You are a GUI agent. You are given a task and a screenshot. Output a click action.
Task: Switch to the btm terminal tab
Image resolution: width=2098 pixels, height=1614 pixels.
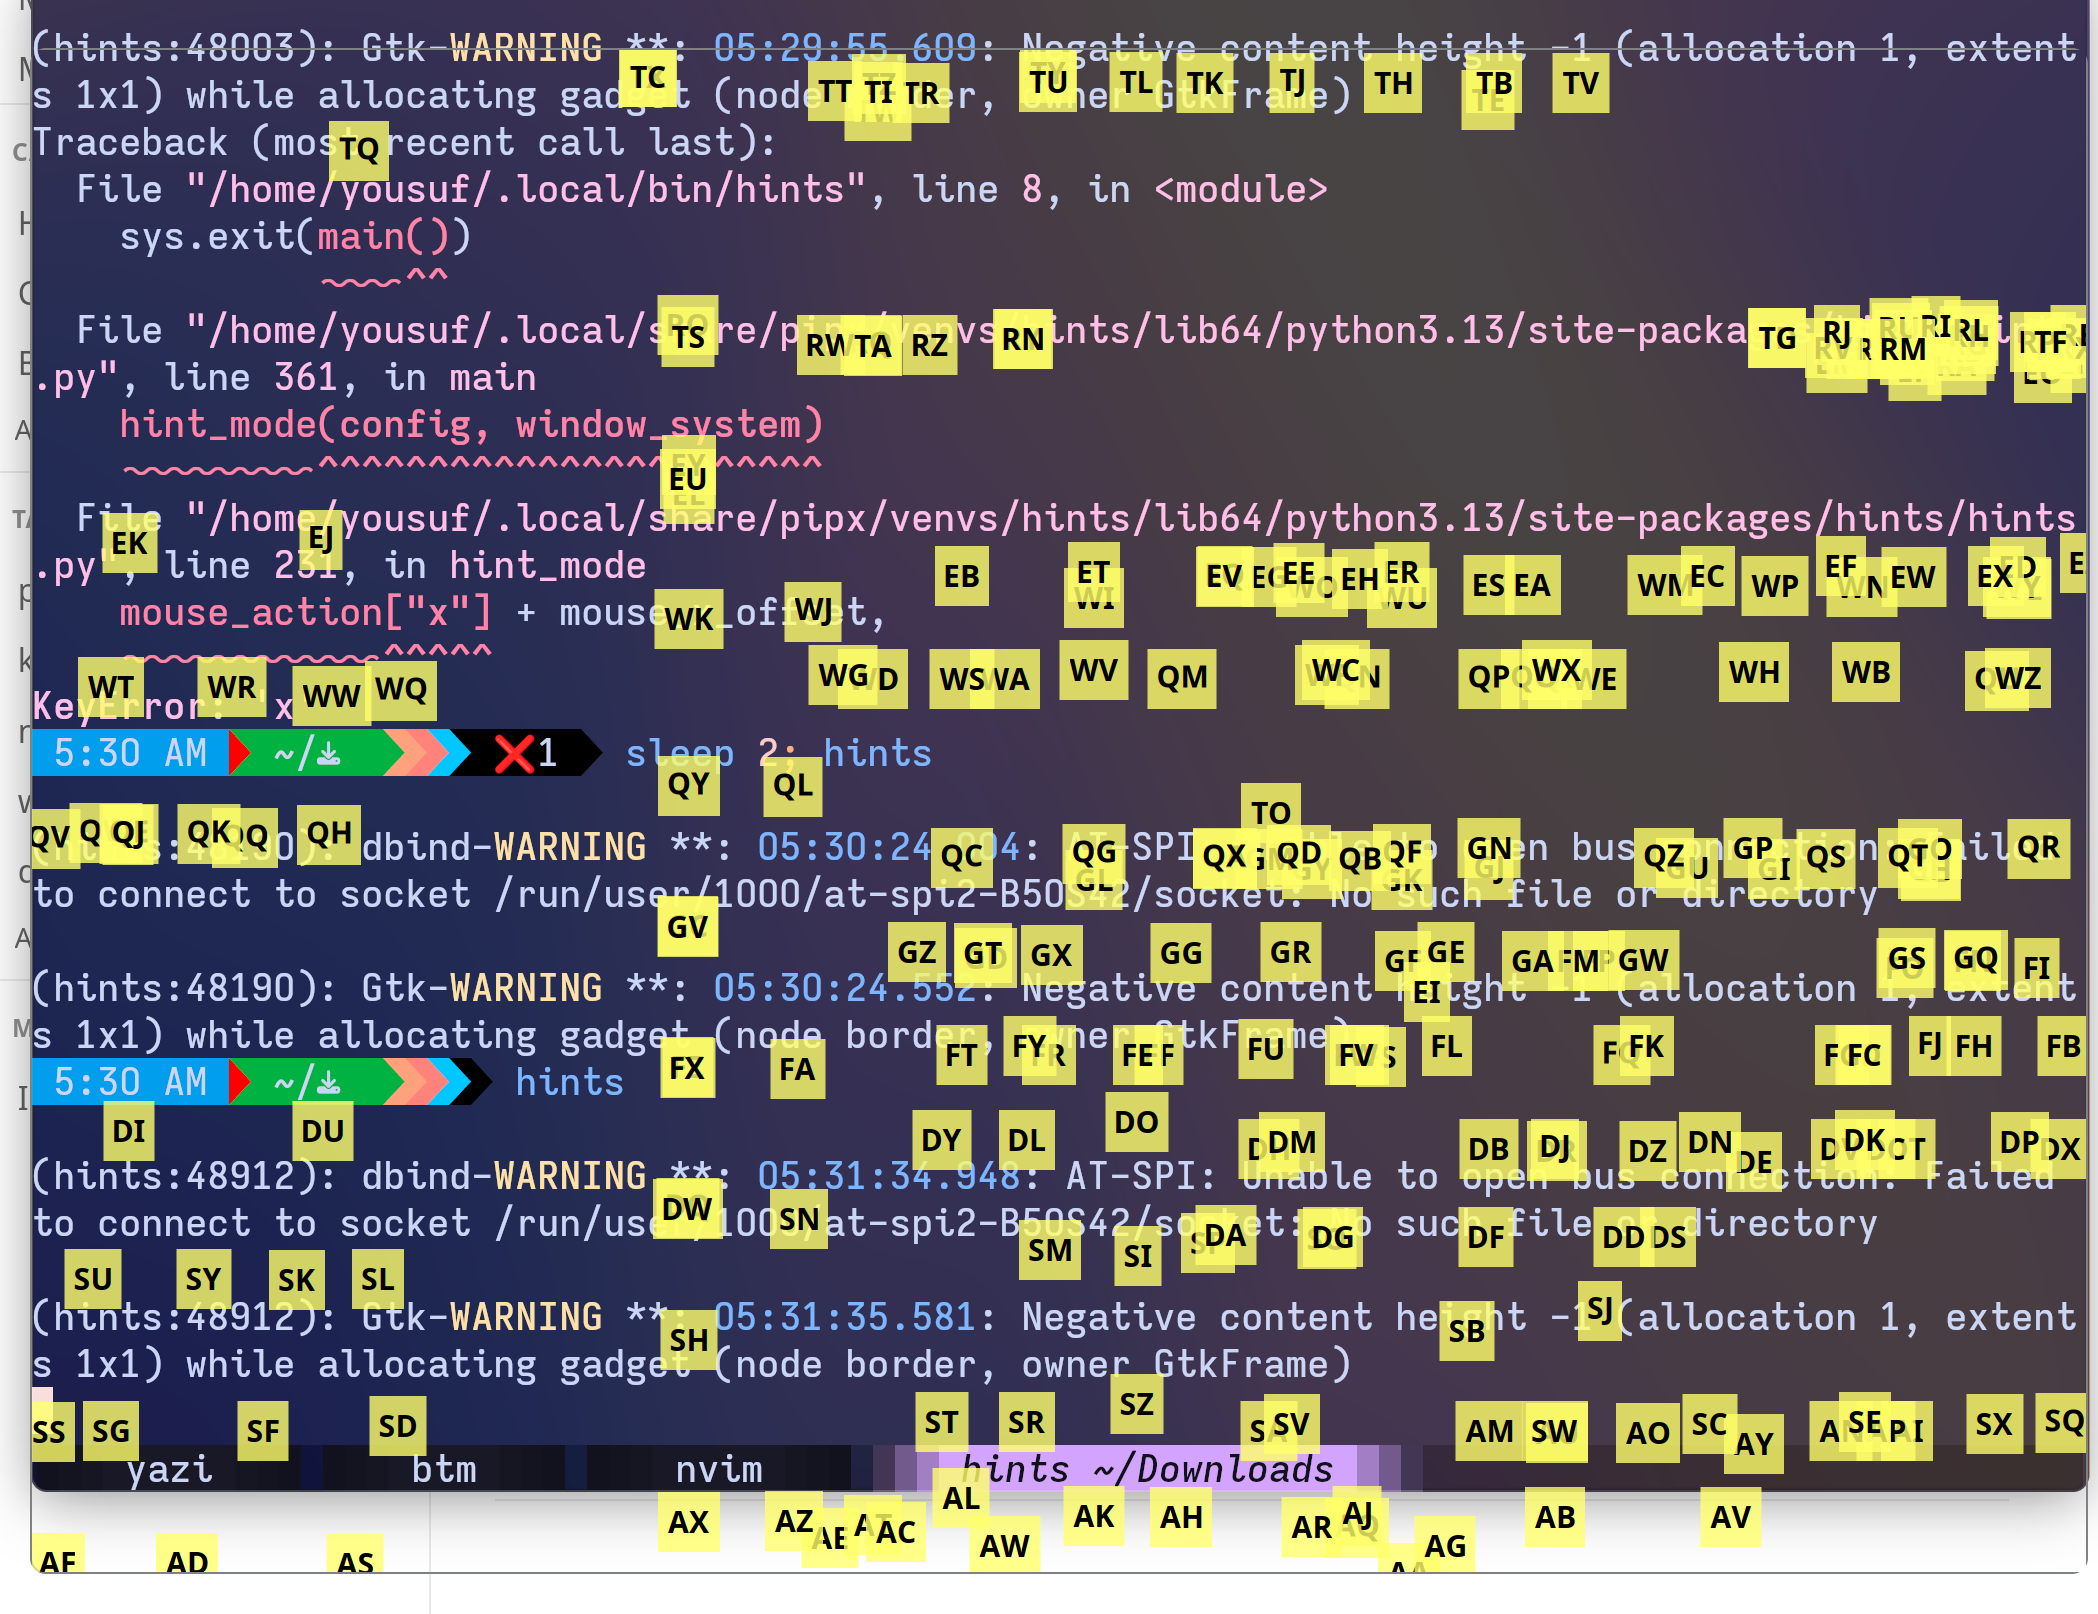coord(443,1468)
